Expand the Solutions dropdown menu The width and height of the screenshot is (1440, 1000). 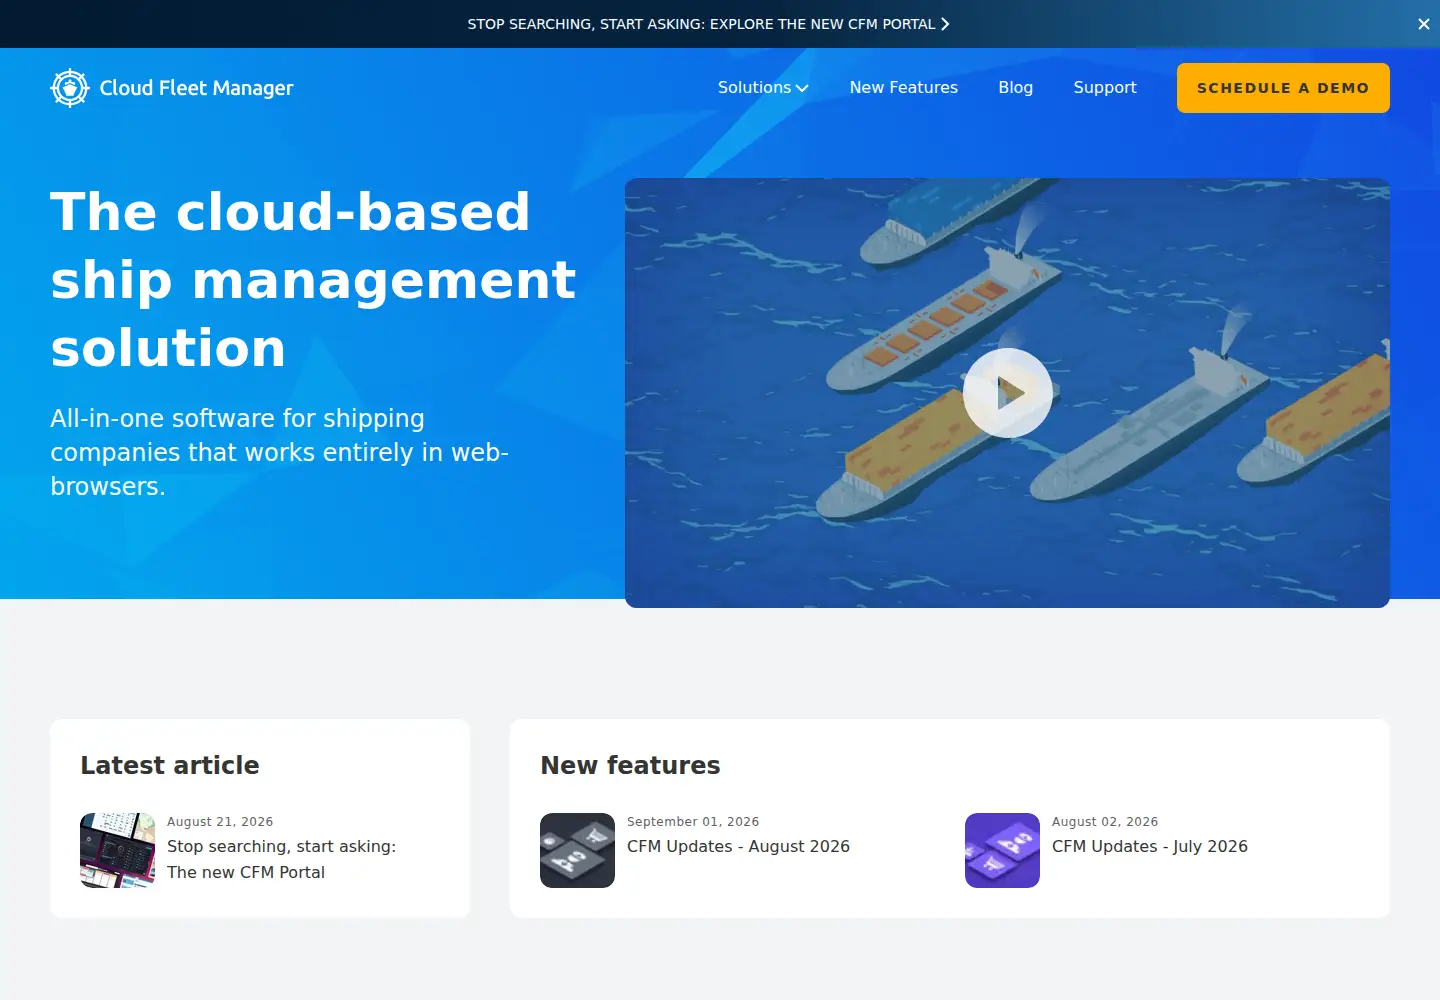[x=763, y=88]
